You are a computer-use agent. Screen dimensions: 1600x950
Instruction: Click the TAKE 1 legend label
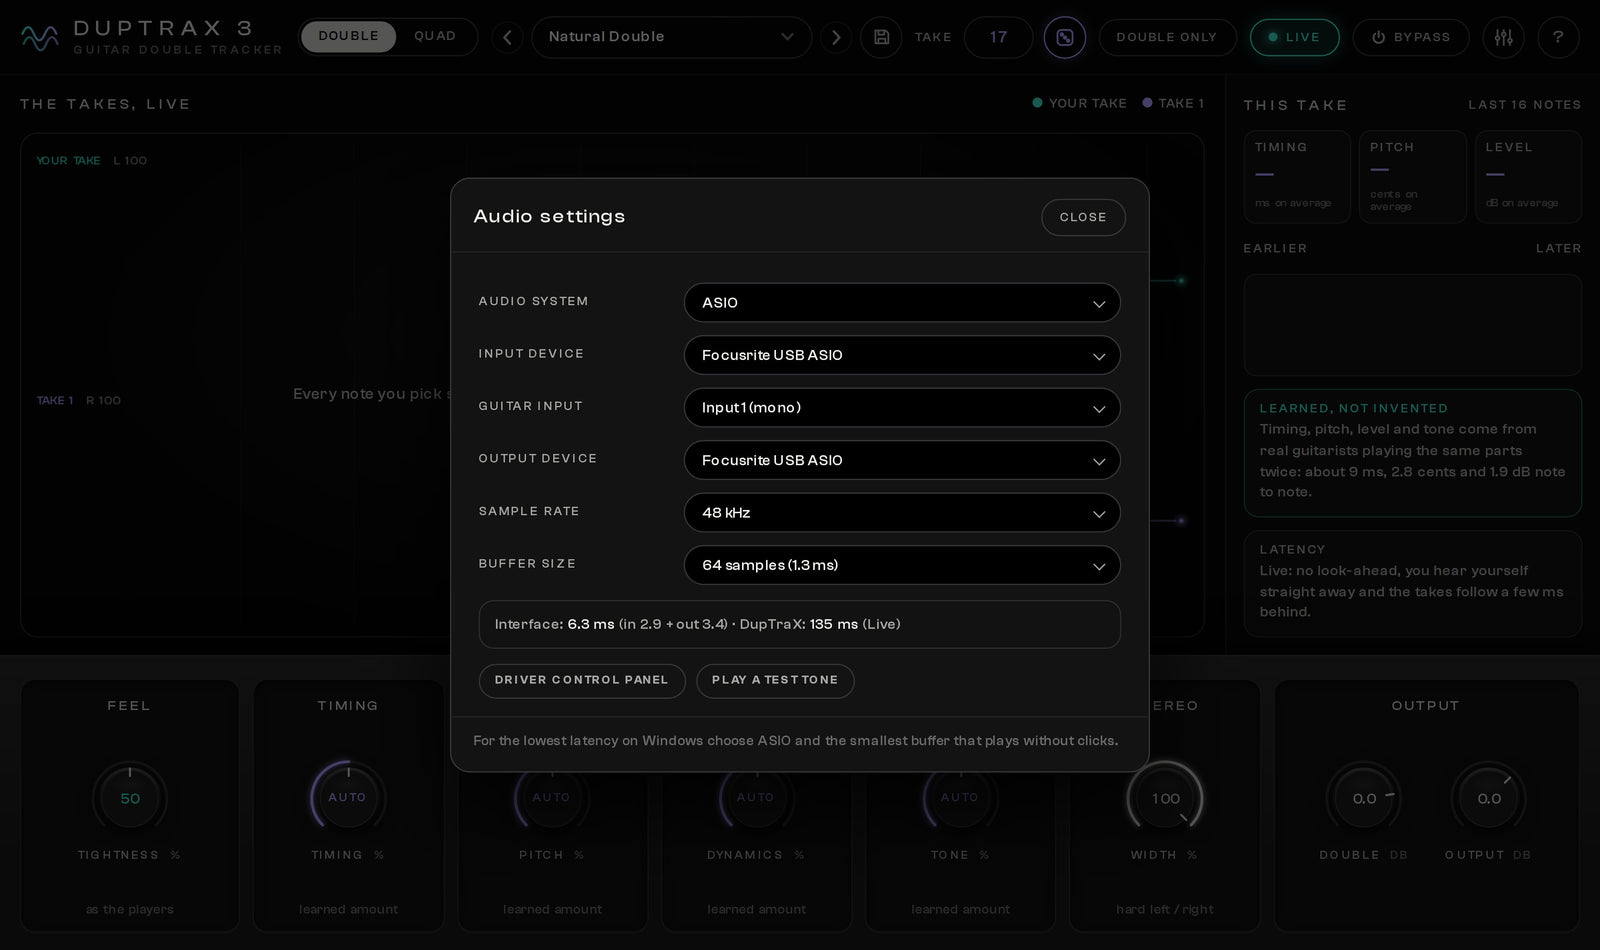pos(1173,103)
